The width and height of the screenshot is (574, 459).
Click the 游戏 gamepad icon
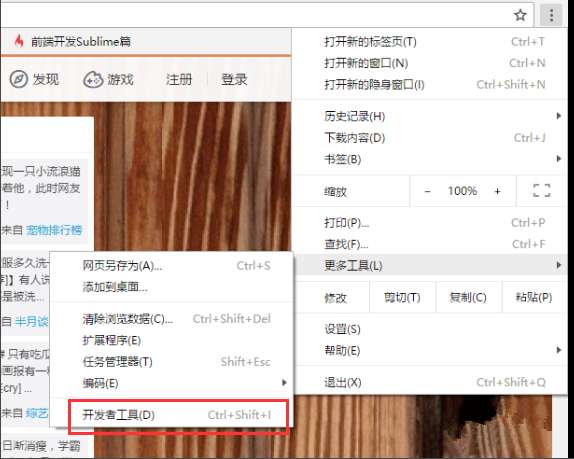coord(93,79)
